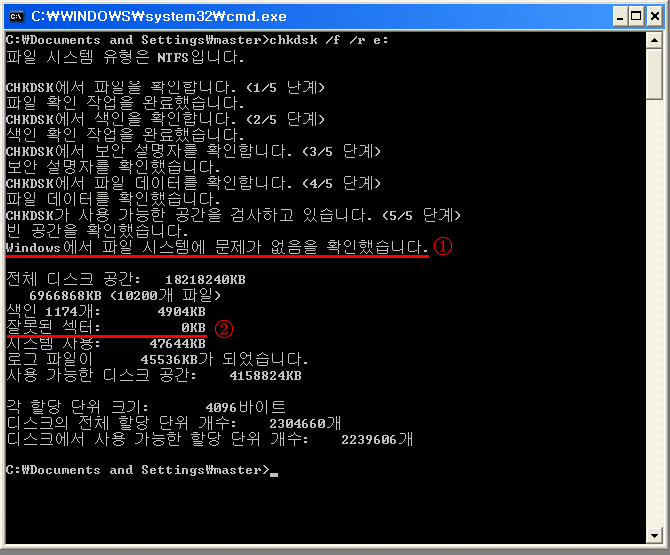670x555 pixels.
Task: Click the '(3/5 단계)' security descriptor line
Action: point(193,151)
